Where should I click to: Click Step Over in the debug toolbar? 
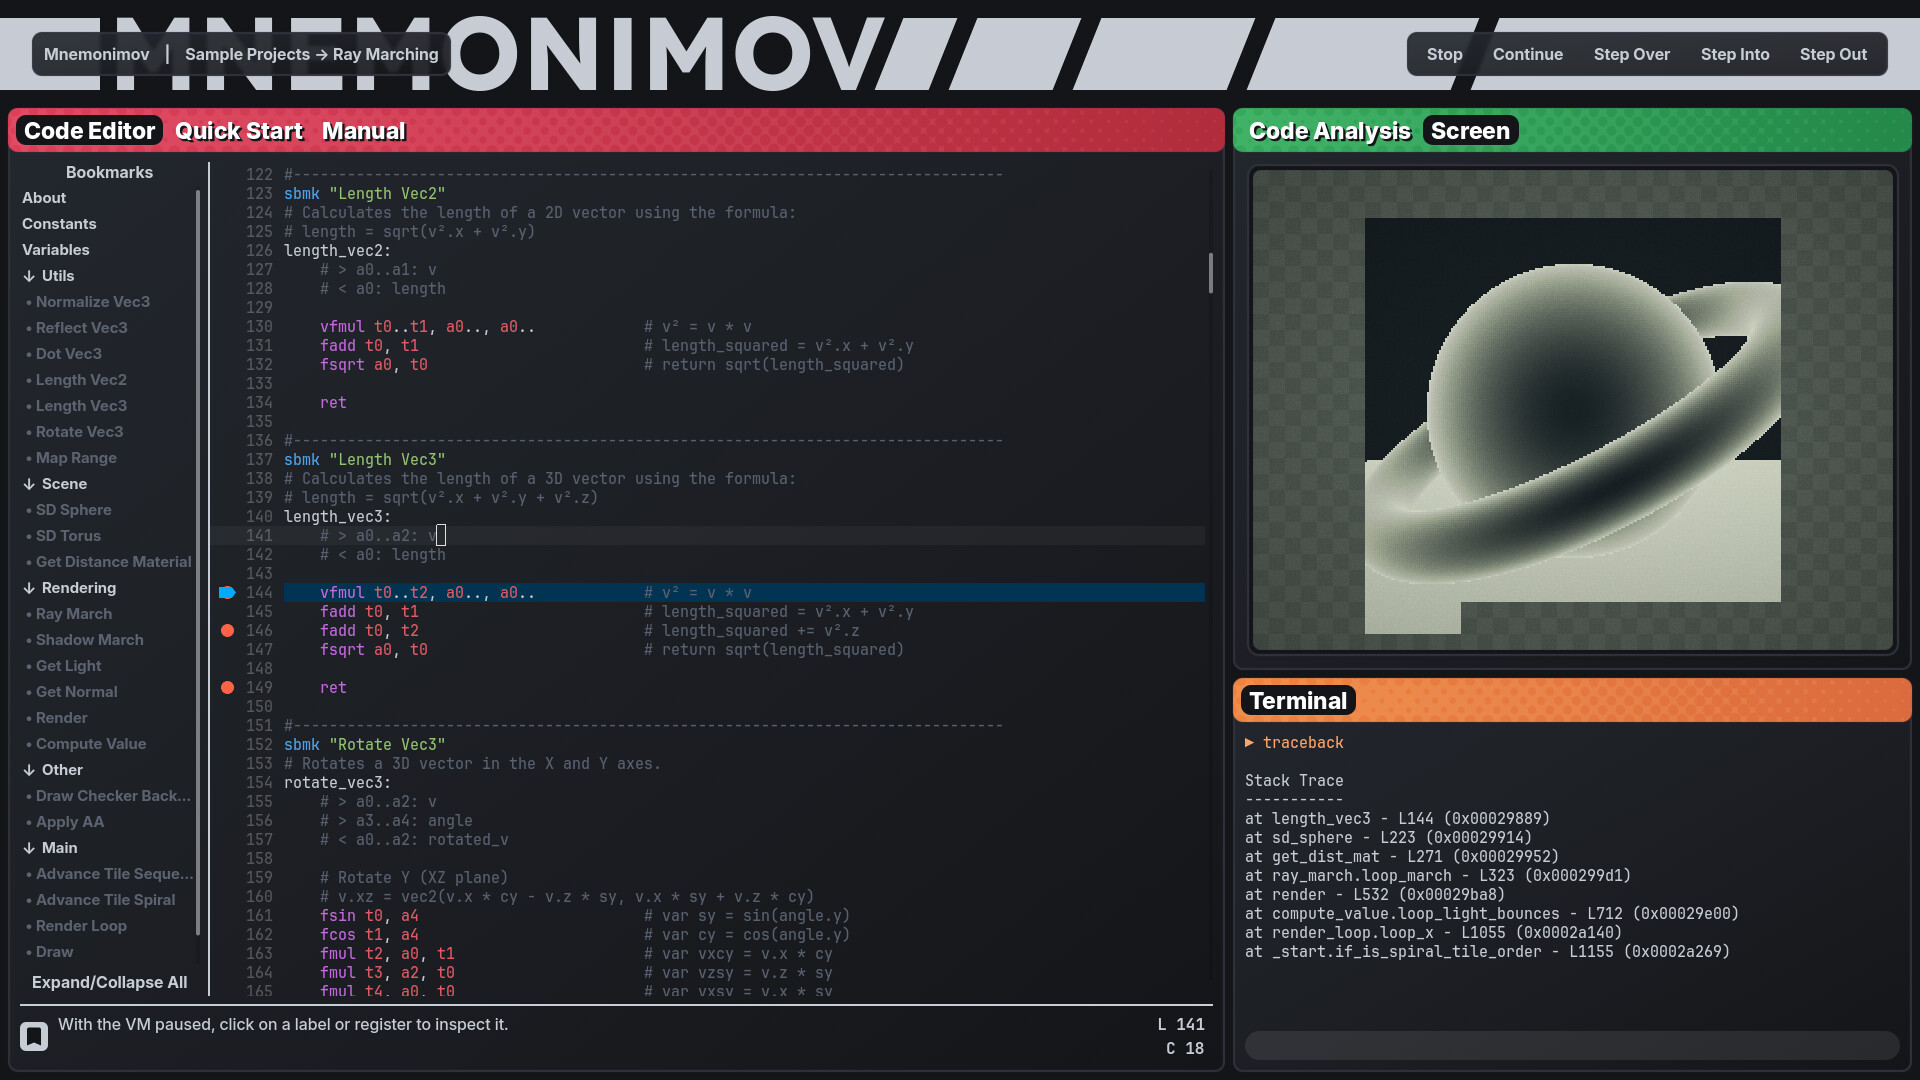1631,54
